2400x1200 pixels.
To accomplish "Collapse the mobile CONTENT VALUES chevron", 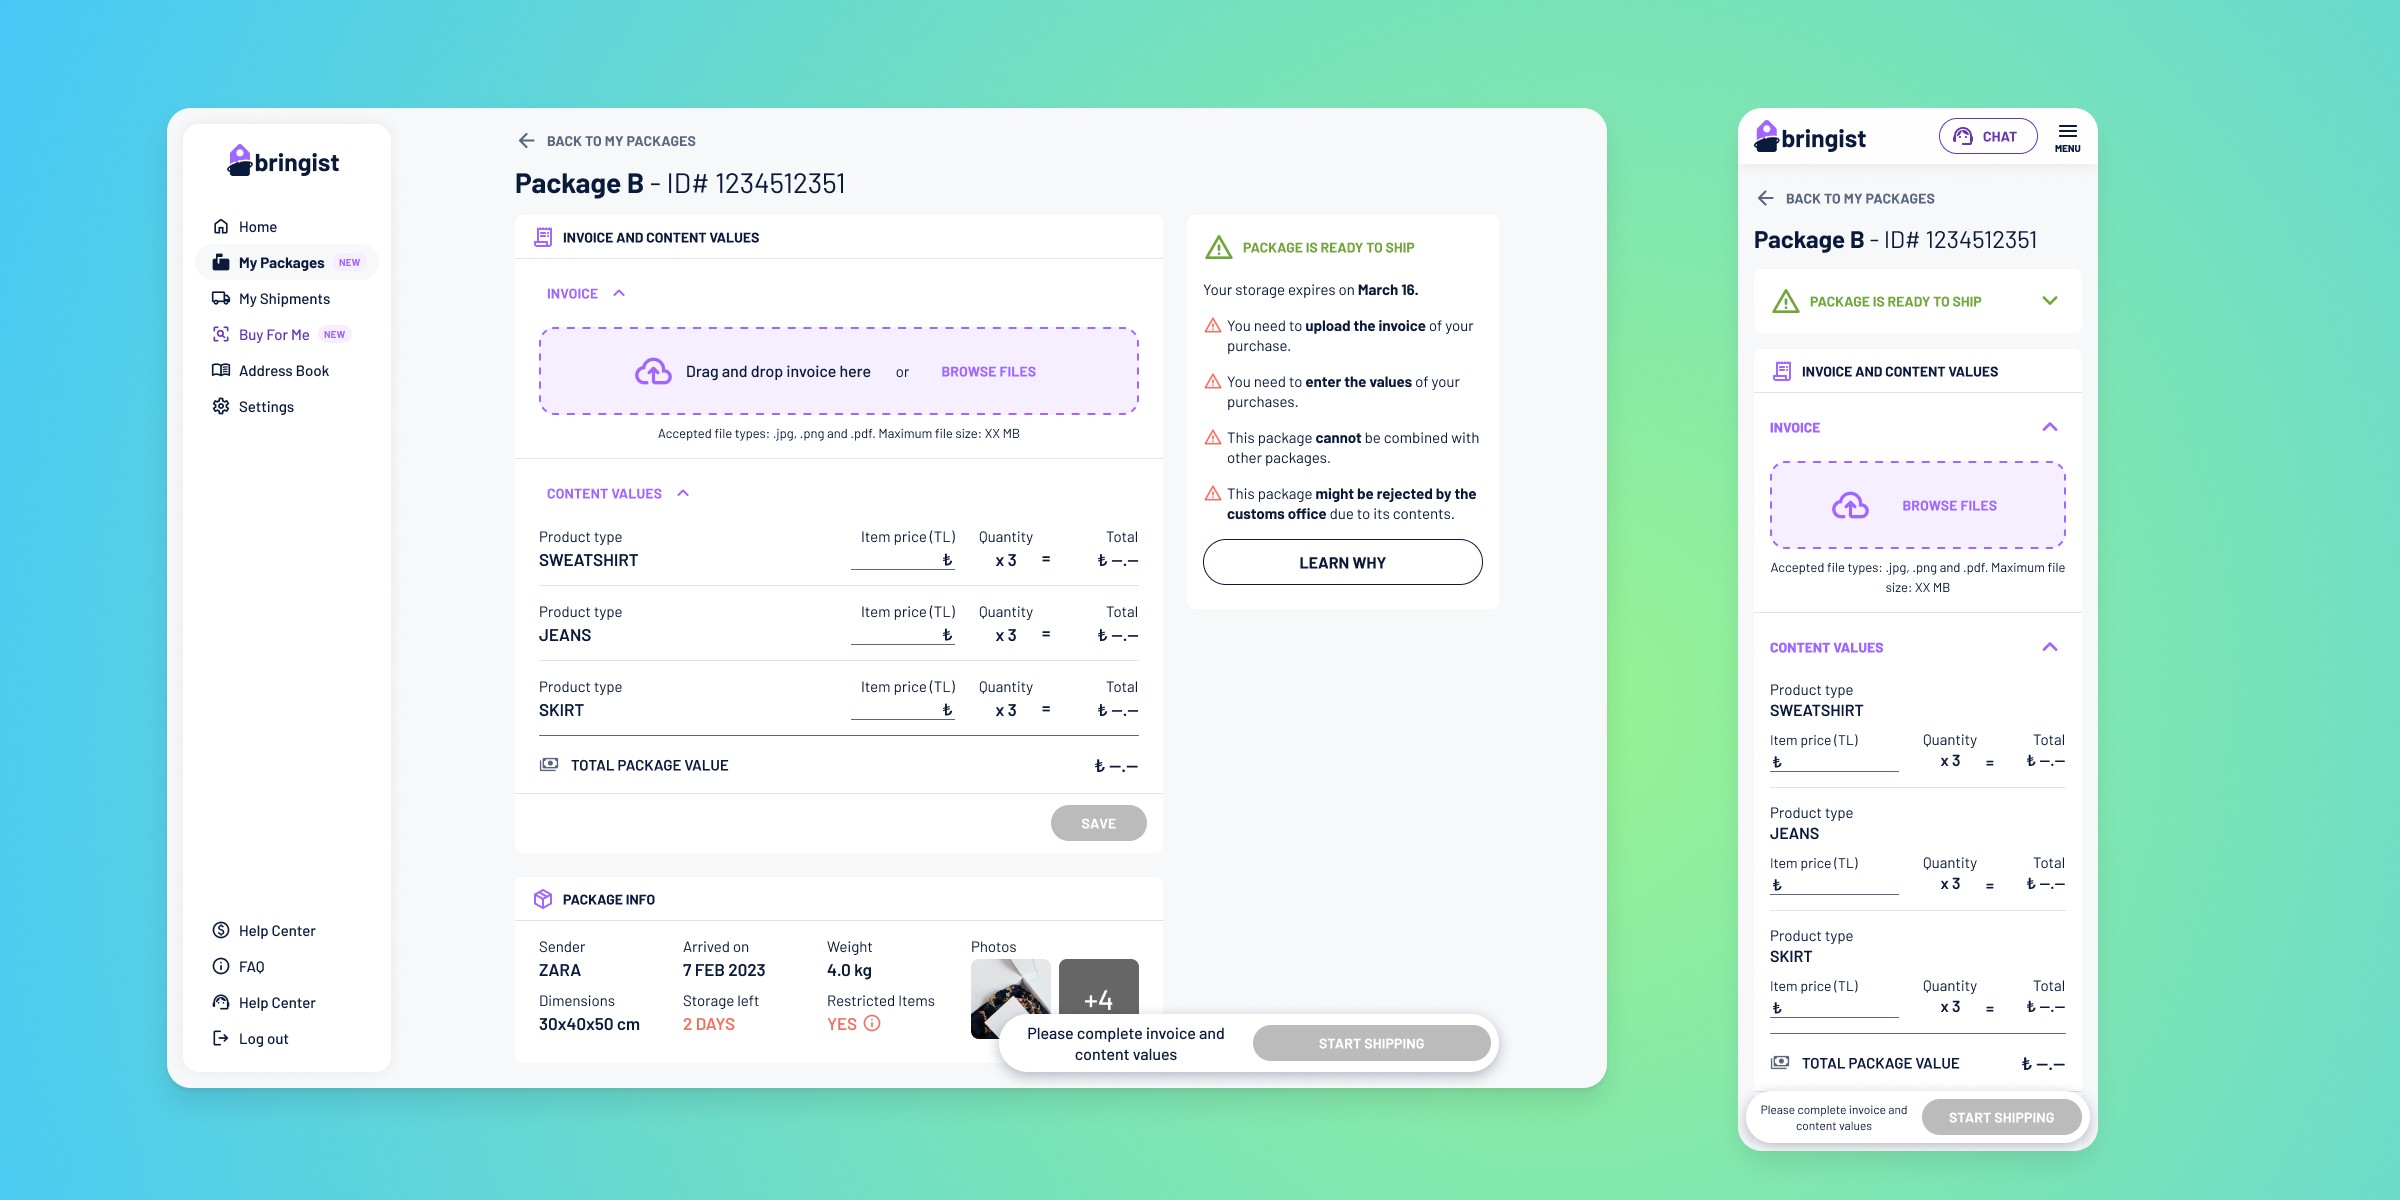I will pyautogui.click(x=2049, y=647).
